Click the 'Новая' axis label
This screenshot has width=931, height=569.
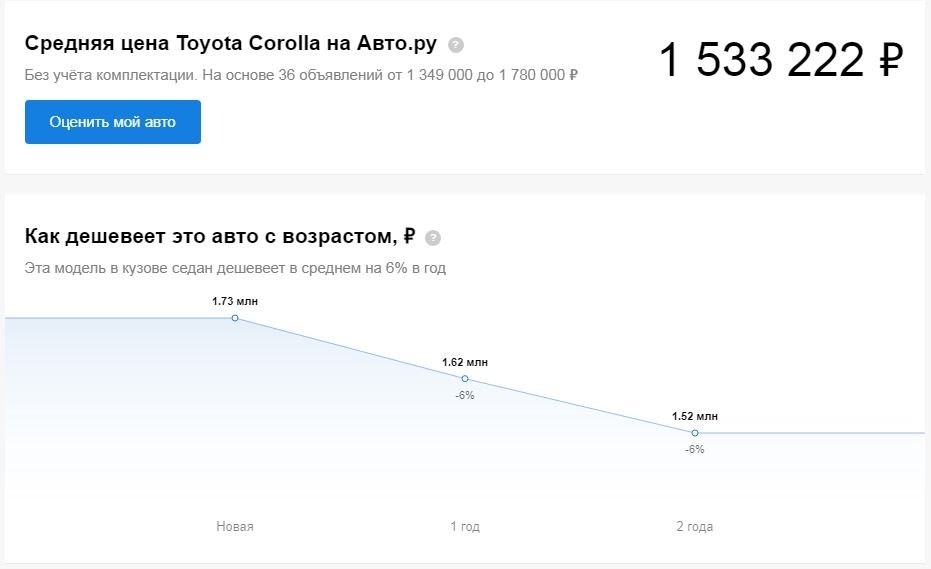[235, 526]
